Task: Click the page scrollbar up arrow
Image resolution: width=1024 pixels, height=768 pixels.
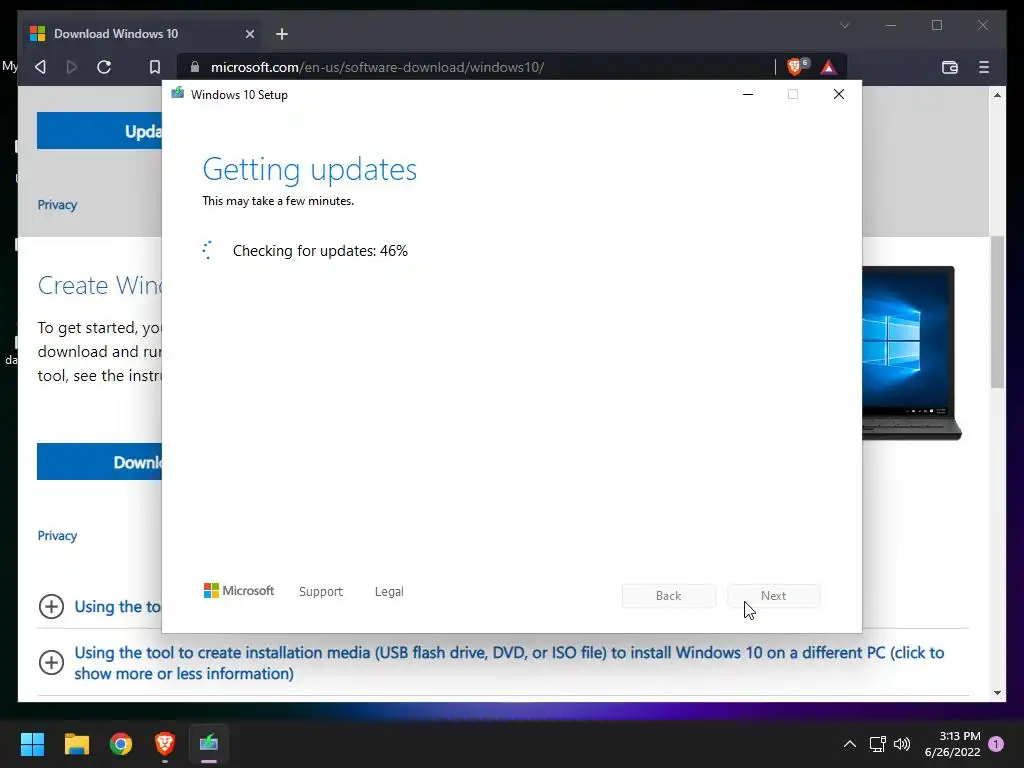Action: [x=997, y=95]
